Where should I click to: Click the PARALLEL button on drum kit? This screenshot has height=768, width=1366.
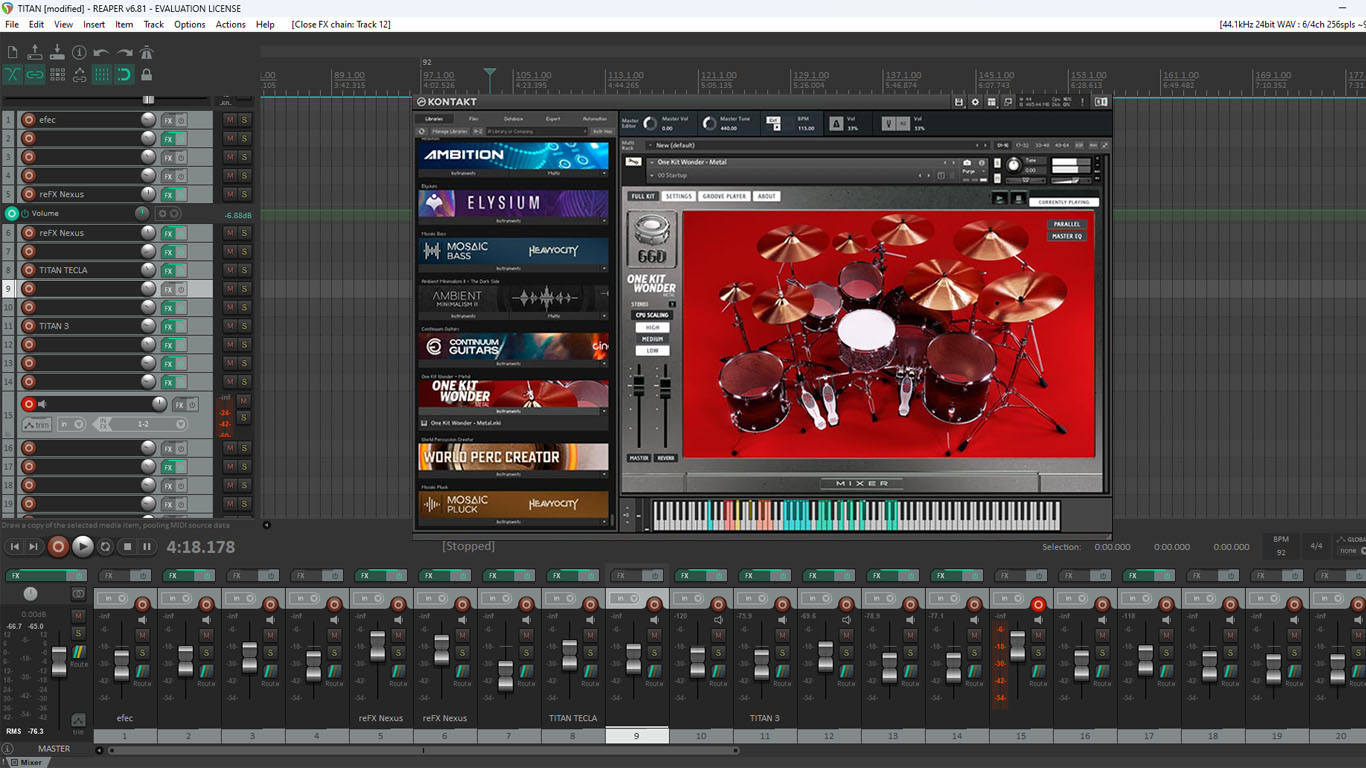[x=1067, y=224]
